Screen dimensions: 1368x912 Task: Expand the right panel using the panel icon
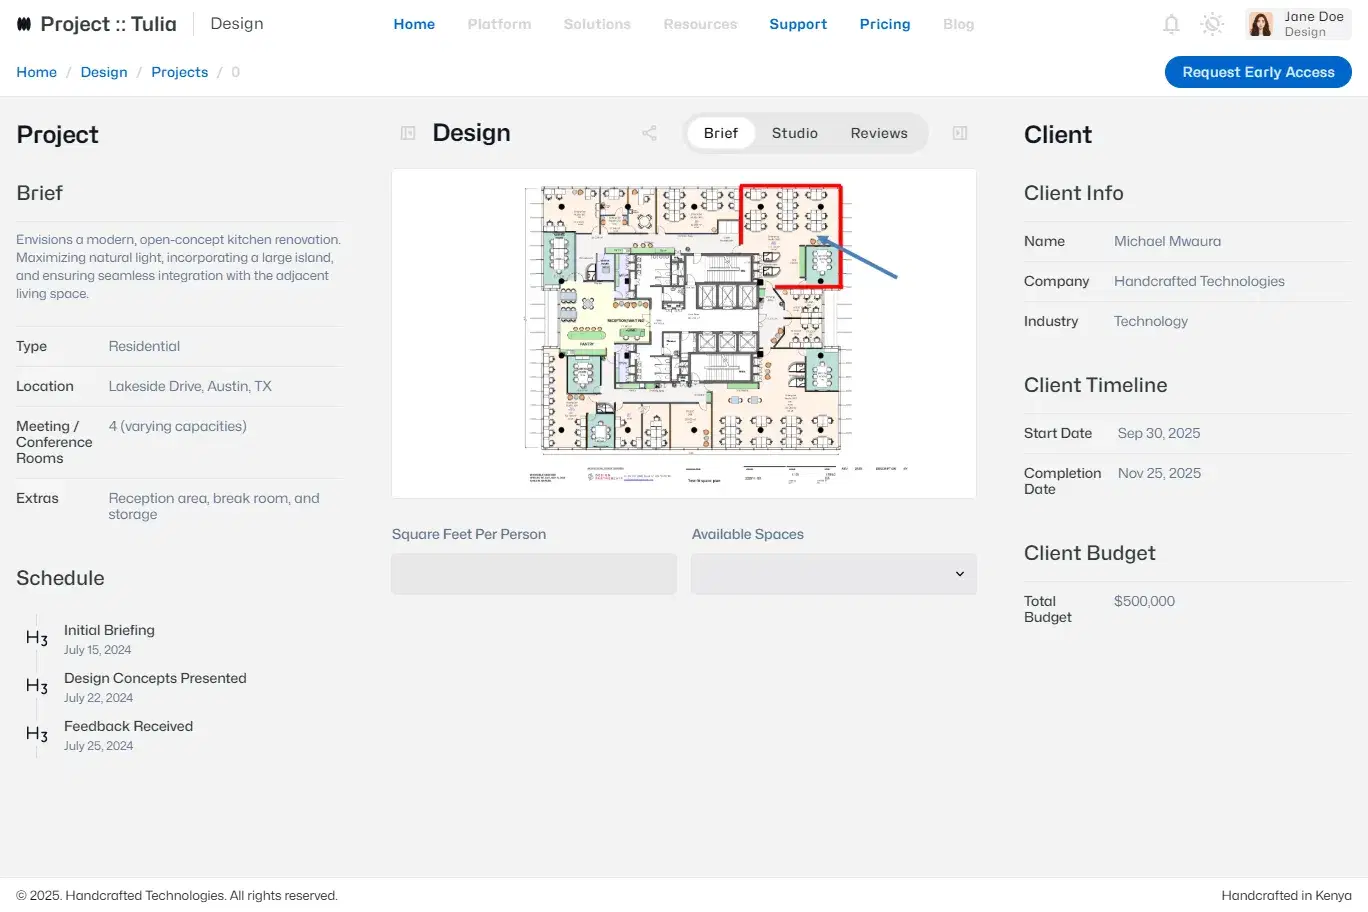point(959,132)
